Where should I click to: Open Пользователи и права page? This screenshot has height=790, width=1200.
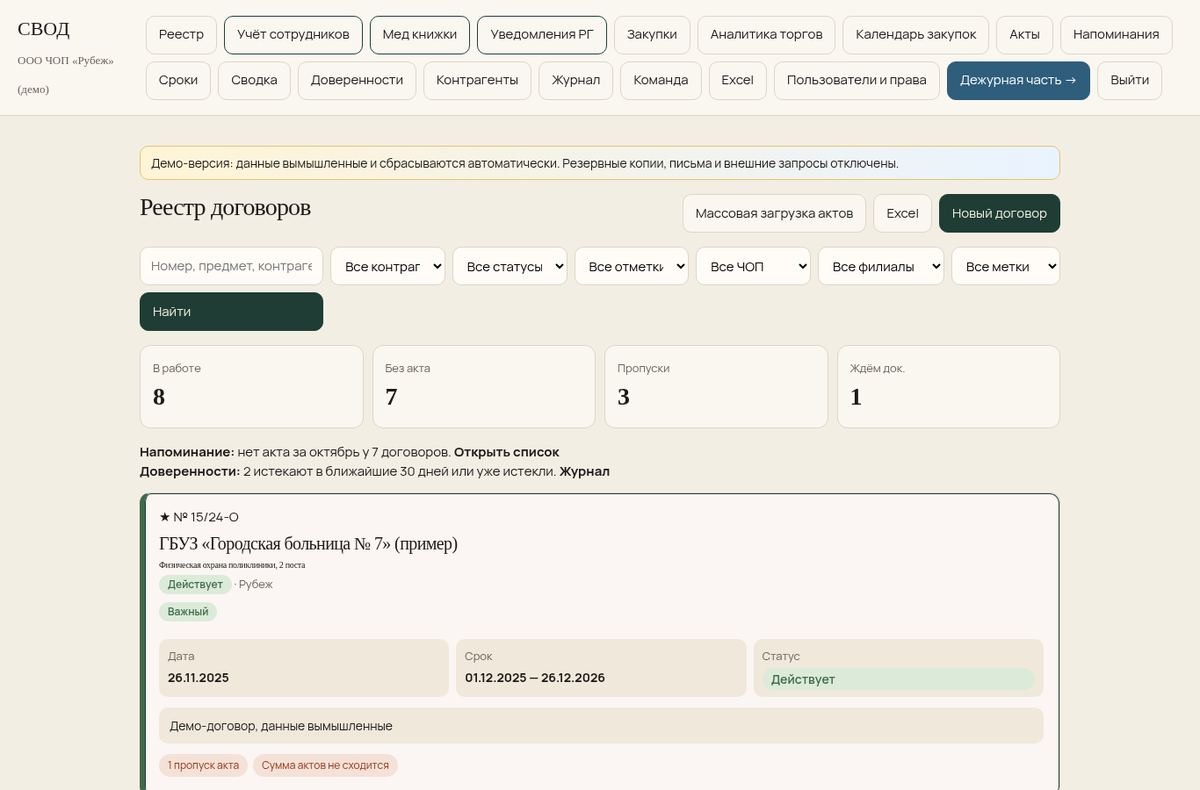coord(857,80)
